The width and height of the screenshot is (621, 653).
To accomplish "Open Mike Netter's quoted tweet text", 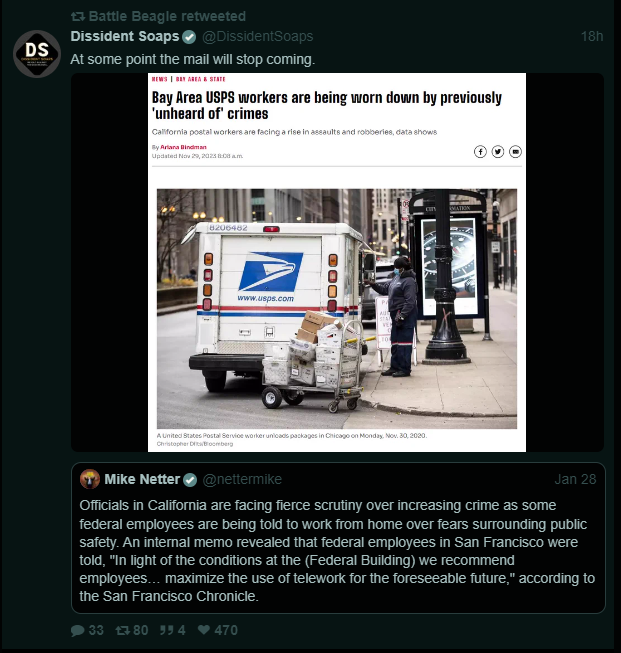I will tap(337, 551).
